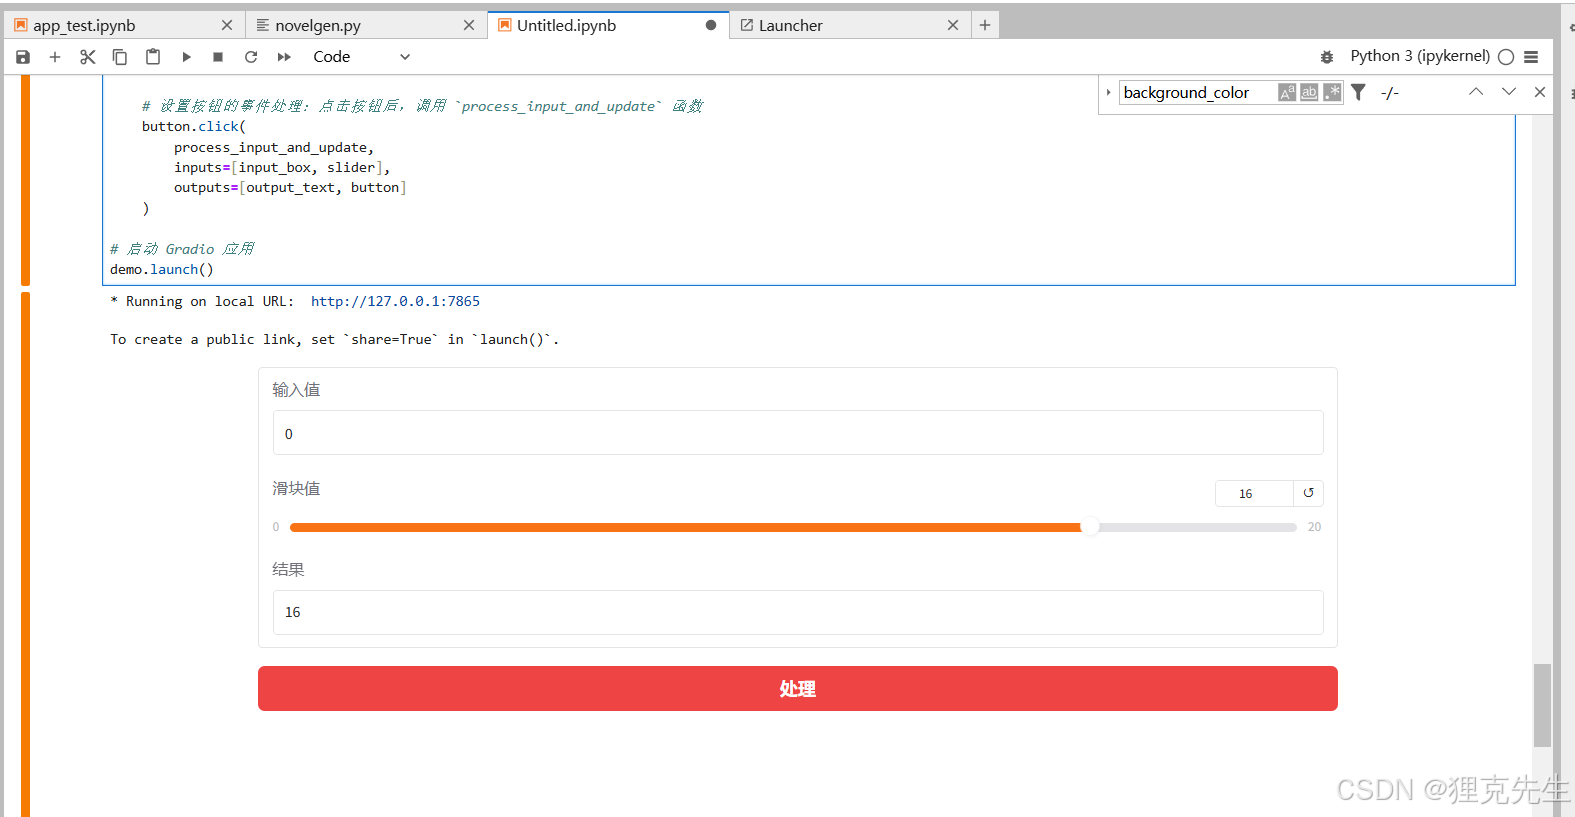Go to previous search match
The width and height of the screenshot is (1575, 817).
[1476, 92]
